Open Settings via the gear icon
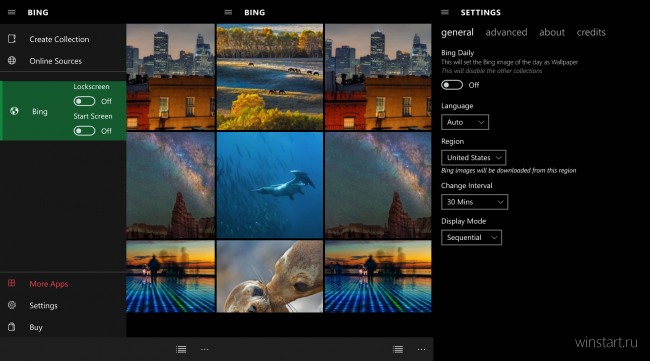The height and width of the screenshot is (361, 650). coord(12,305)
